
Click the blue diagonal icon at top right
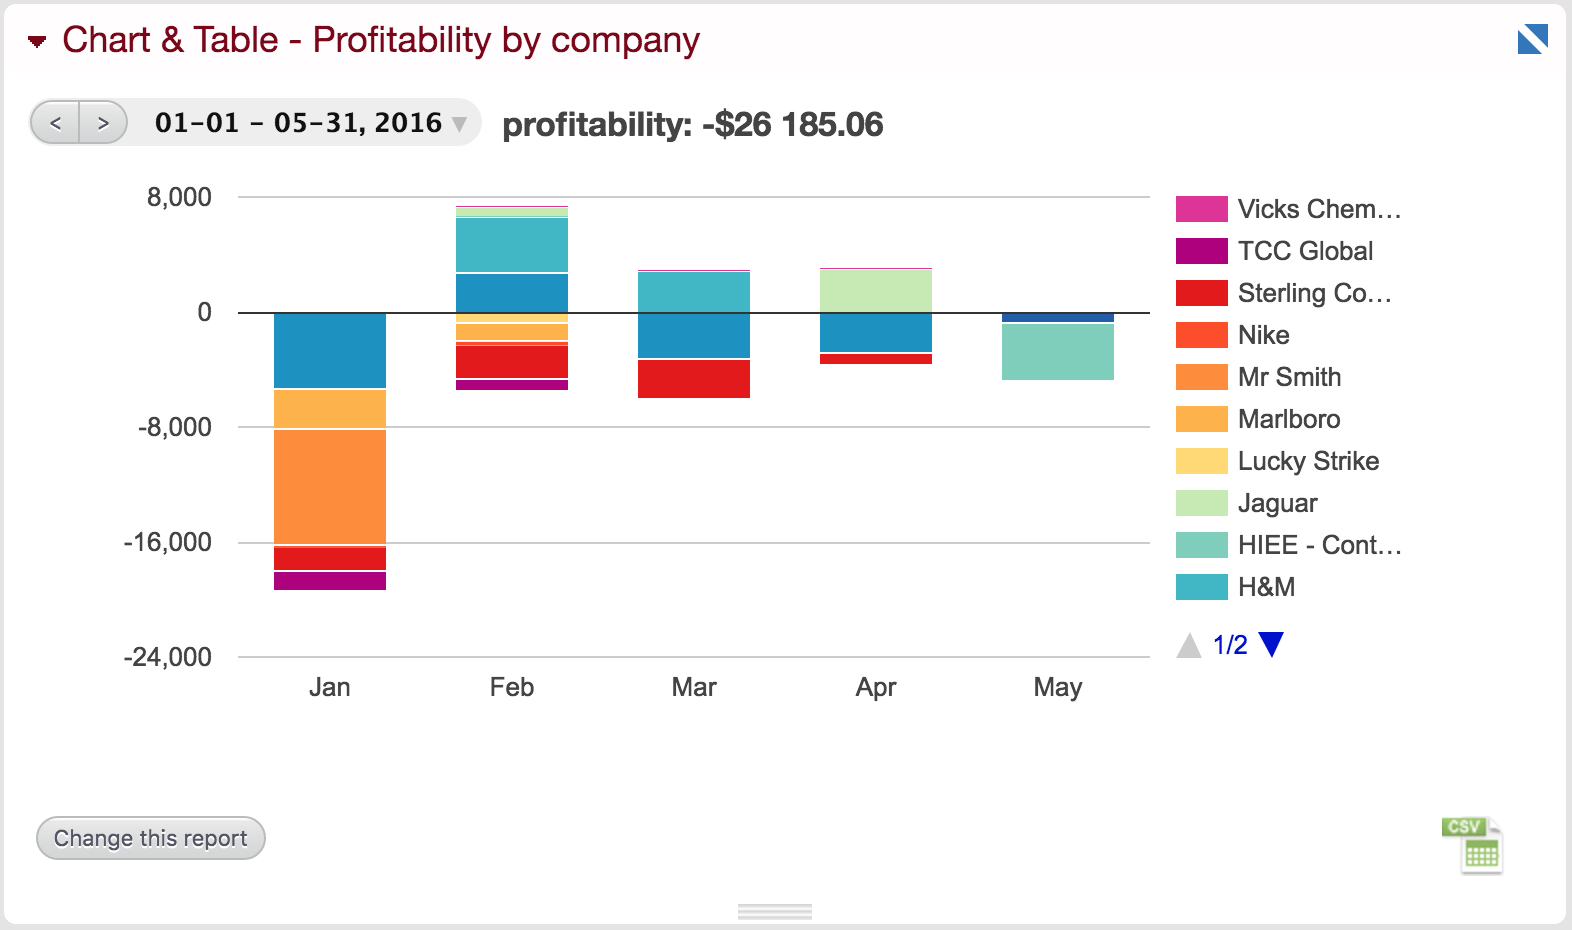(1532, 40)
